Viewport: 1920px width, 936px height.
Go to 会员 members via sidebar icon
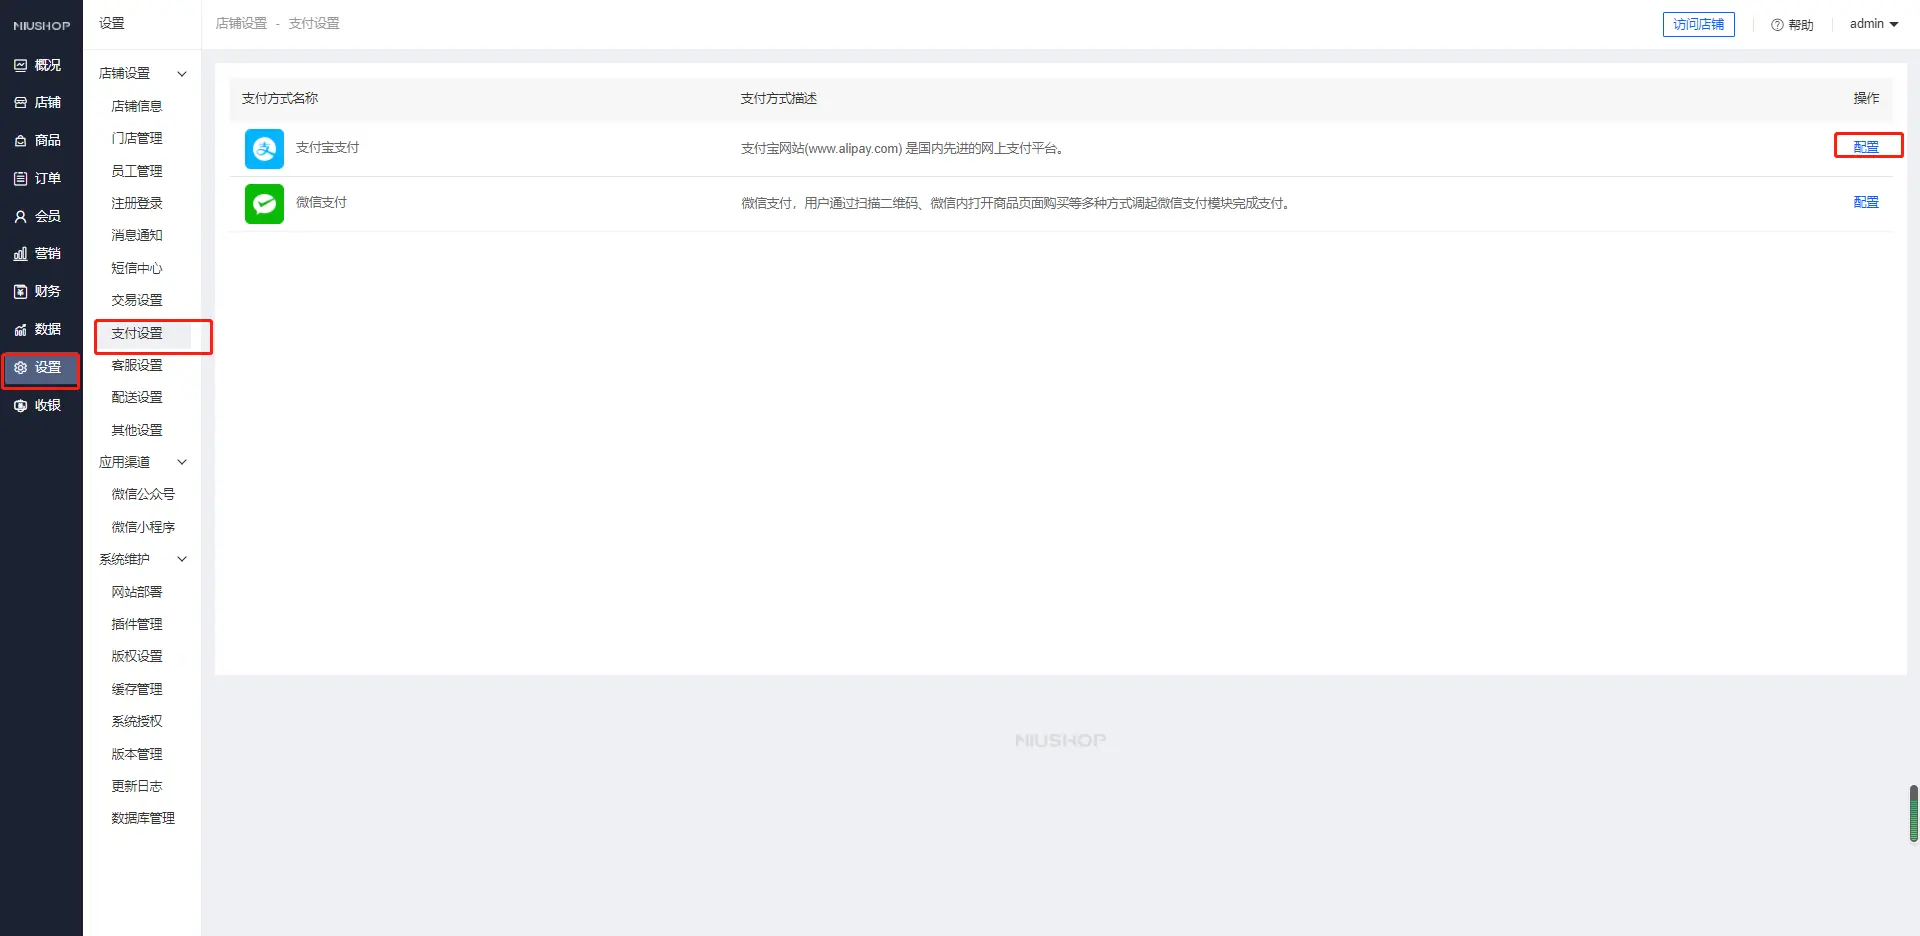[x=20, y=216]
